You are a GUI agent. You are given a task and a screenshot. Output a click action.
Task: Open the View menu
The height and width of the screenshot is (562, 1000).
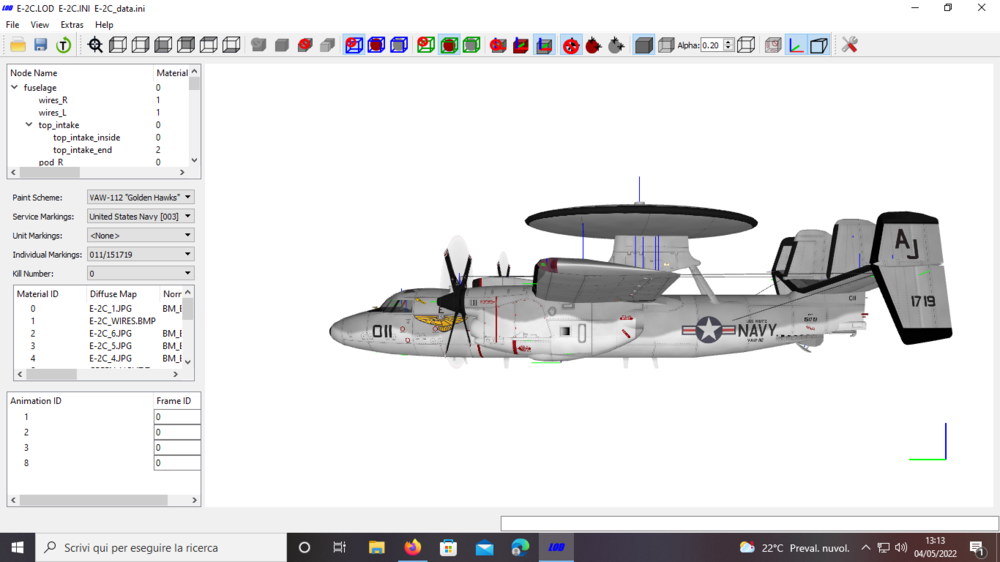[x=40, y=25]
